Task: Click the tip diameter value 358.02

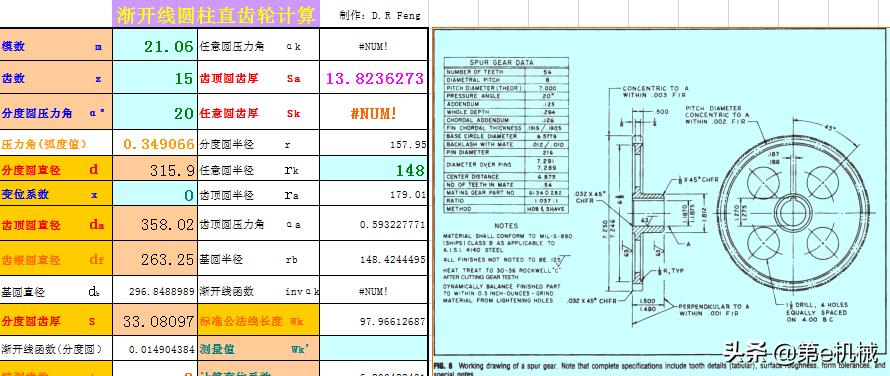Action: click(x=155, y=224)
